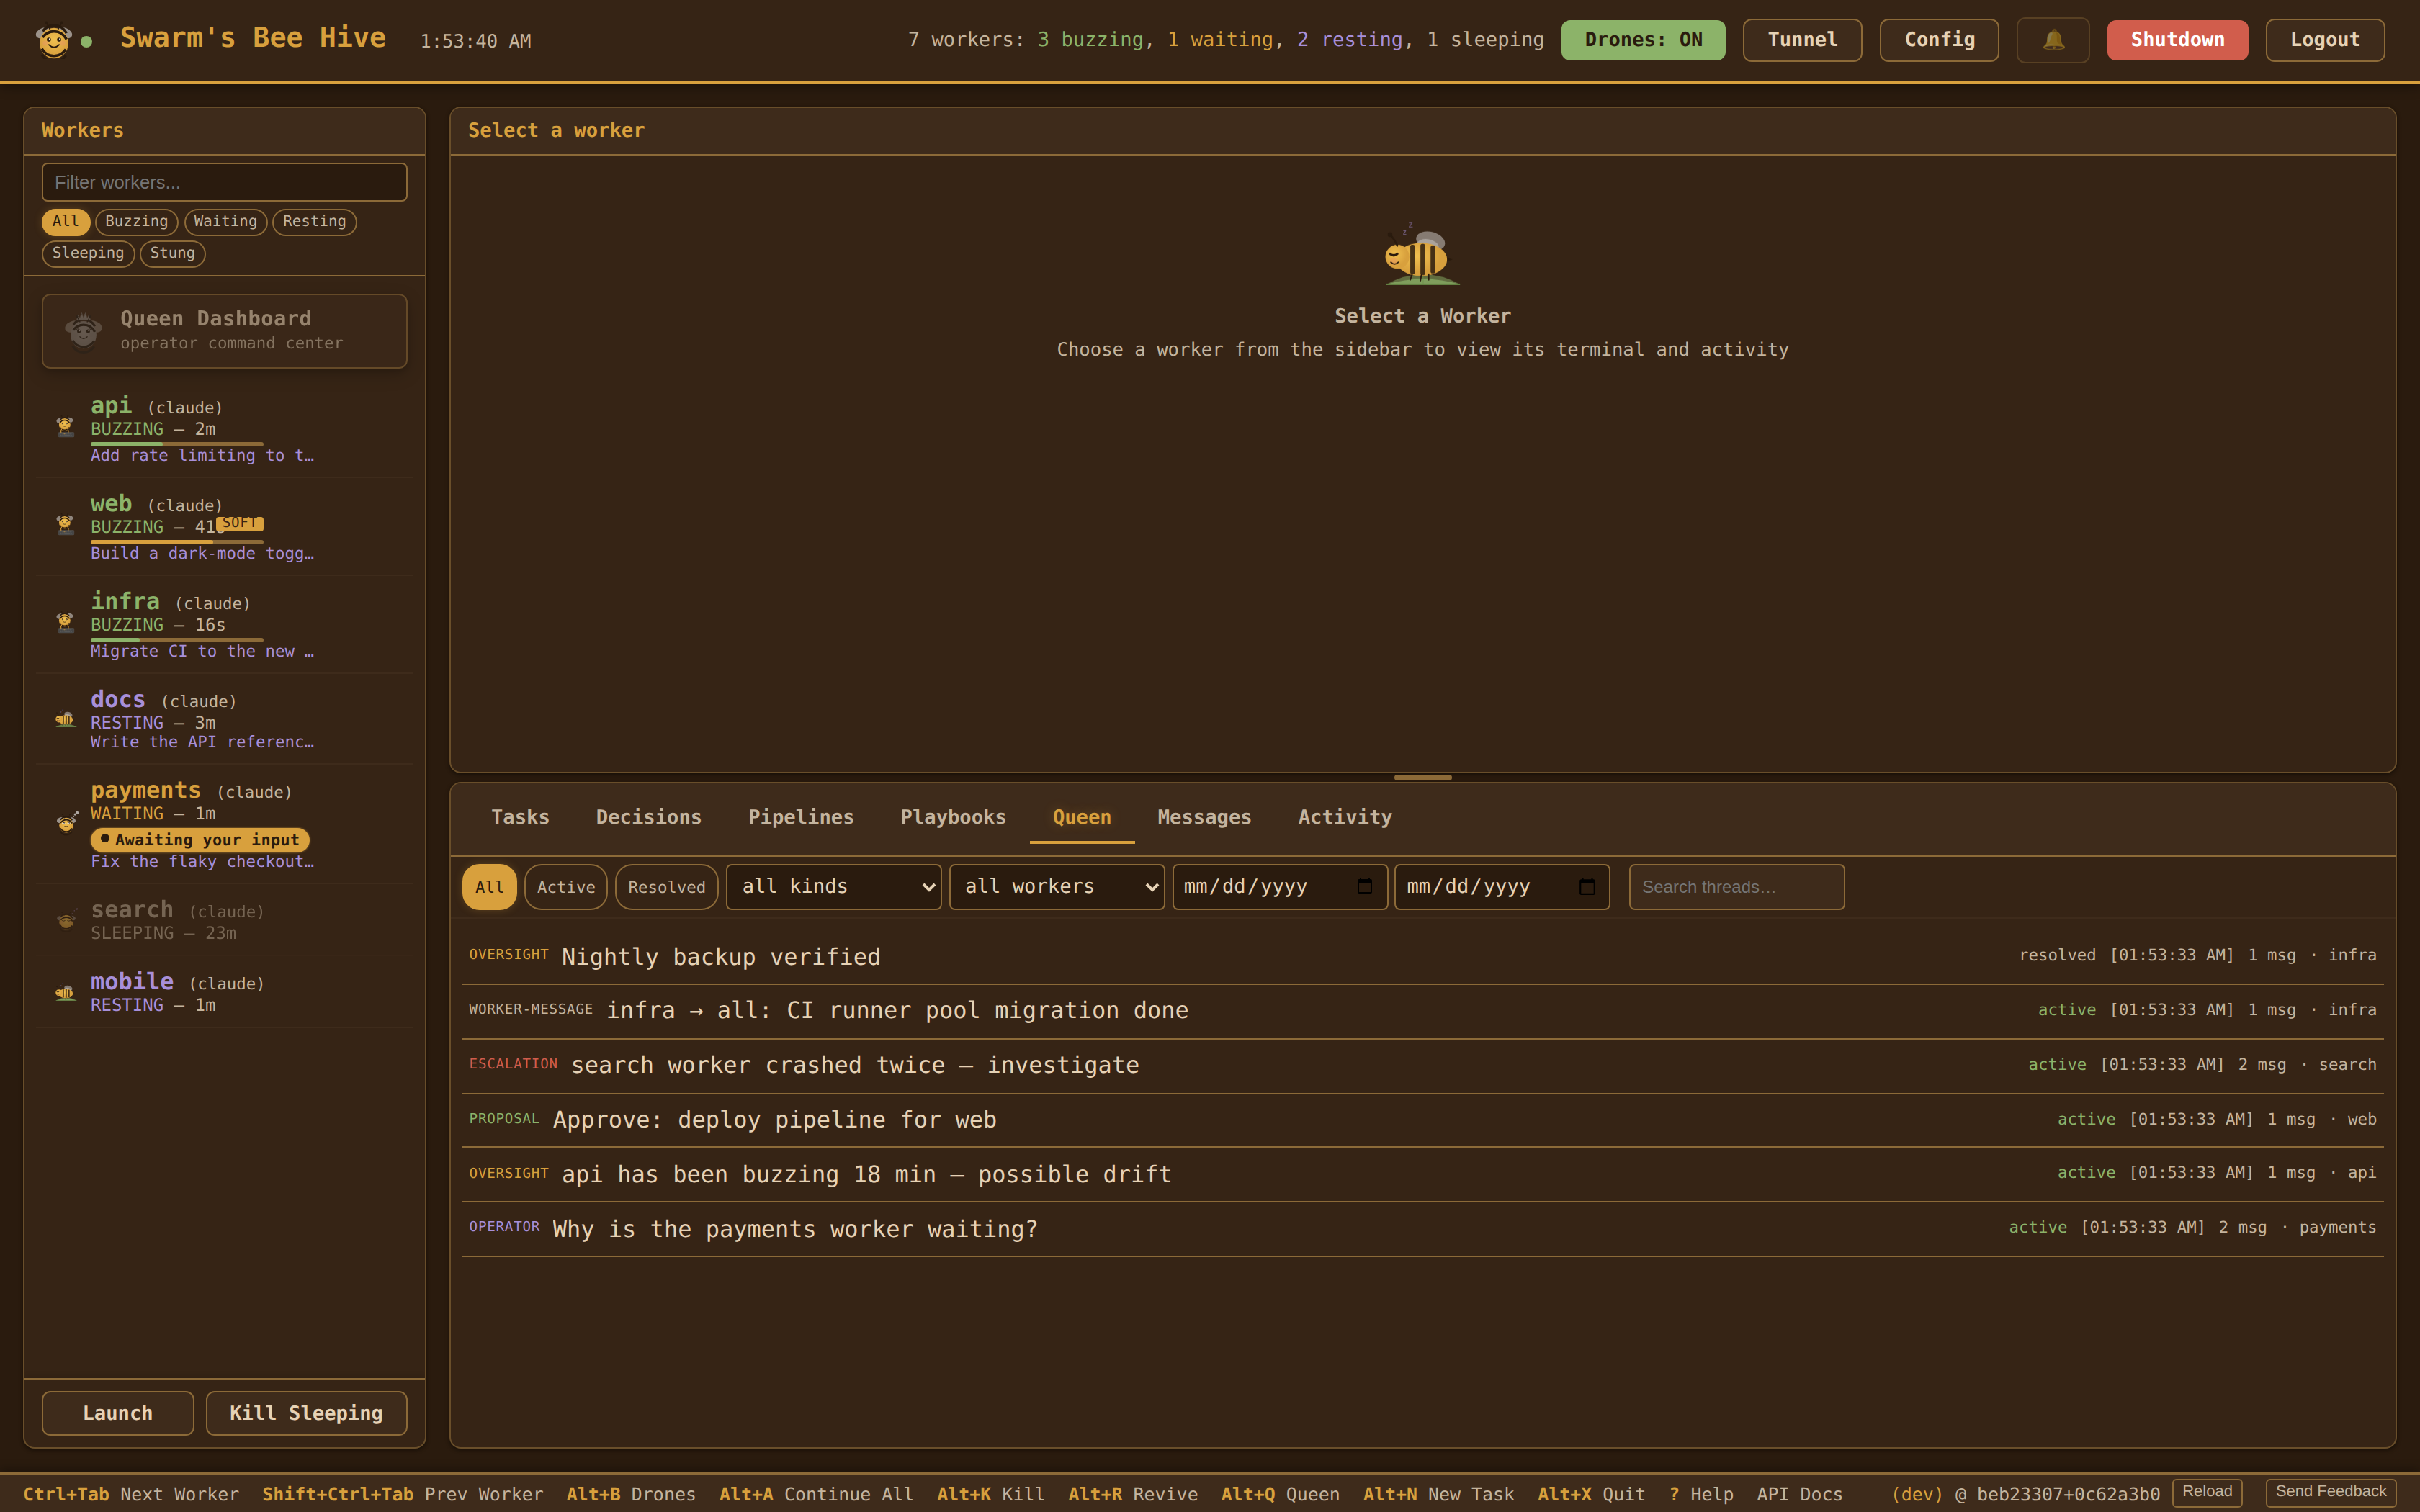Click the panel resize handle above tabs

[x=1422, y=777]
